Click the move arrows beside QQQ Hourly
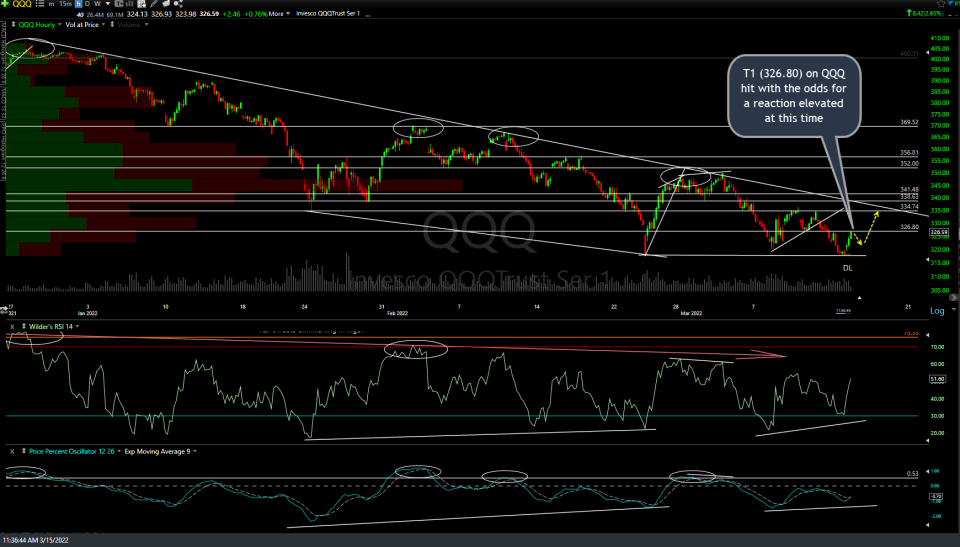The height and width of the screenshot is (547, 960). click(x=13, y=25)
